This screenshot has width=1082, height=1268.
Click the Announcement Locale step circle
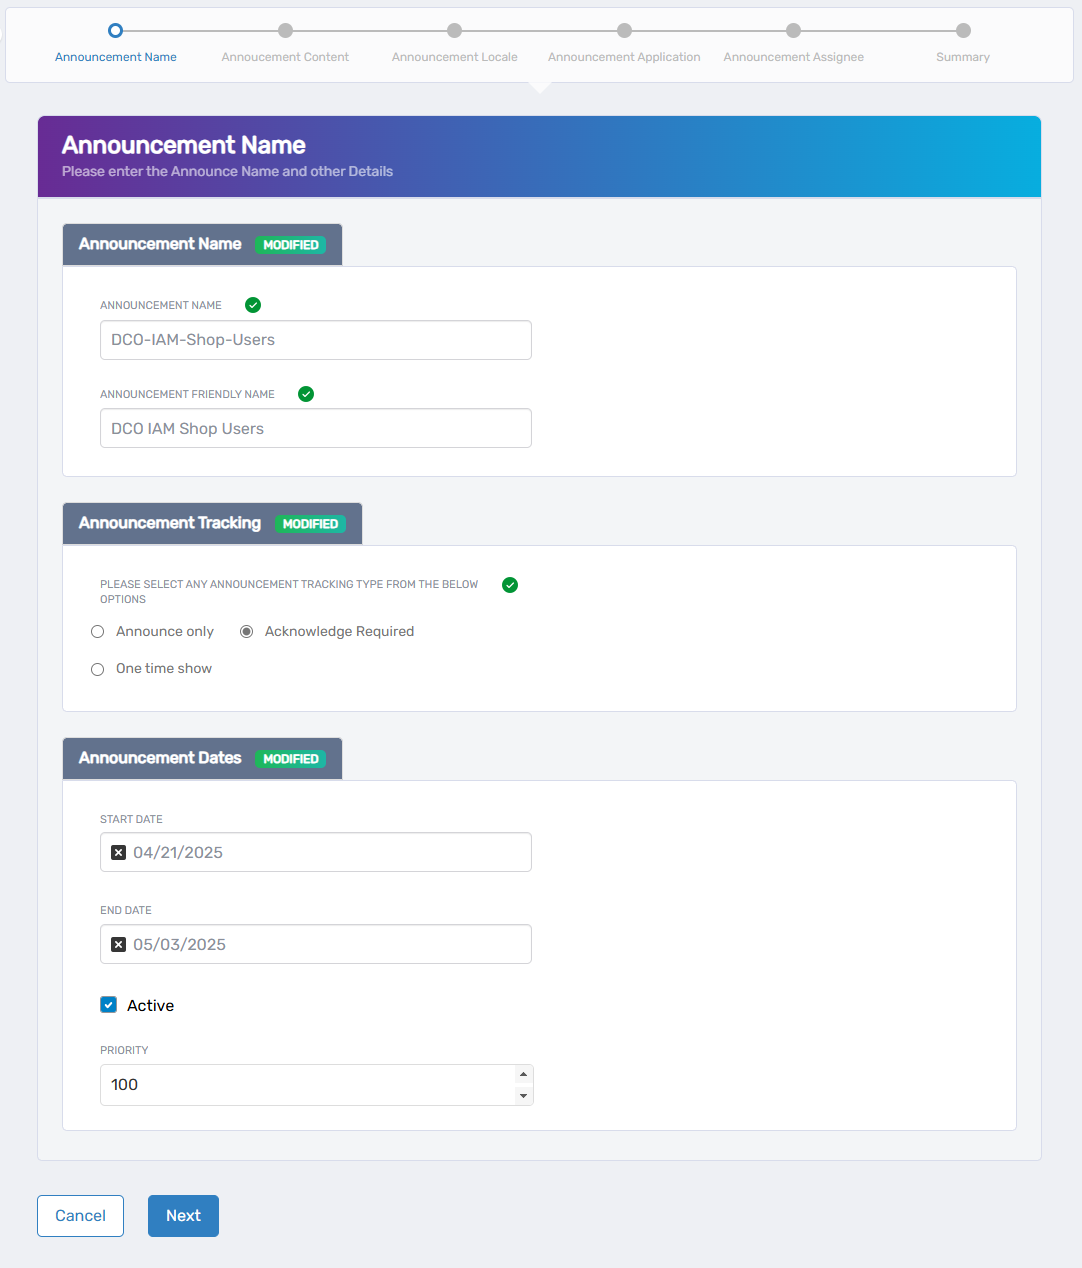454,31
